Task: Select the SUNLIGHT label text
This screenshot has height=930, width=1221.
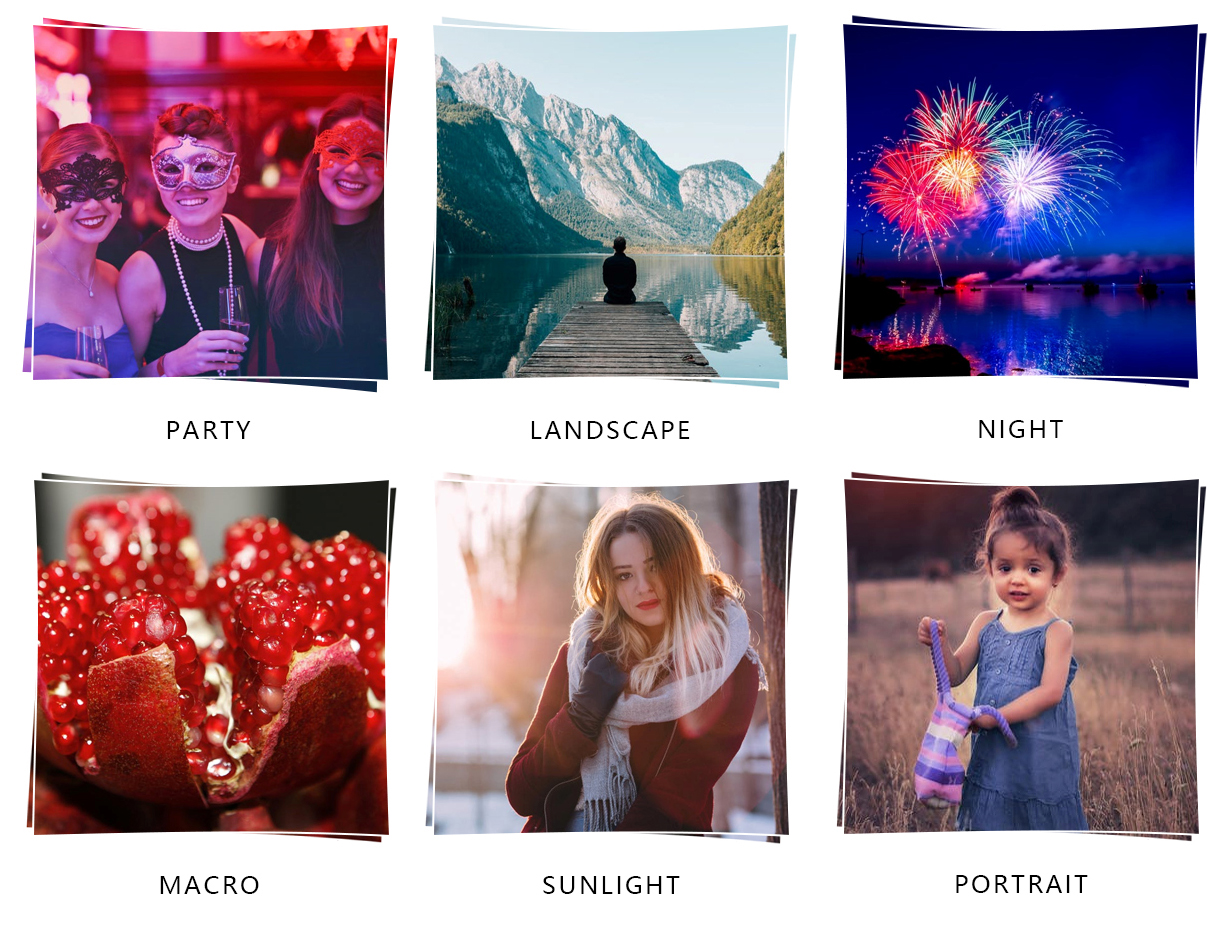Action: pos(612,886)
